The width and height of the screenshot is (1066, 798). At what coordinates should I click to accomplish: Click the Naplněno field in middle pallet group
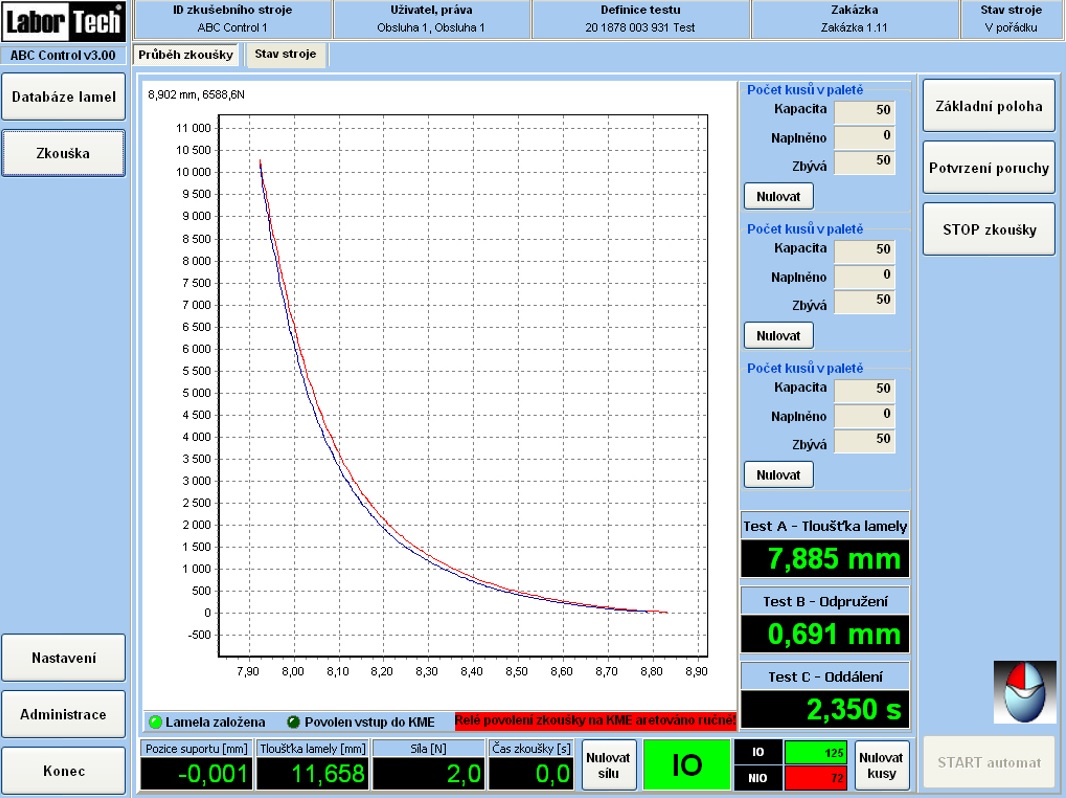pos(864,276)
